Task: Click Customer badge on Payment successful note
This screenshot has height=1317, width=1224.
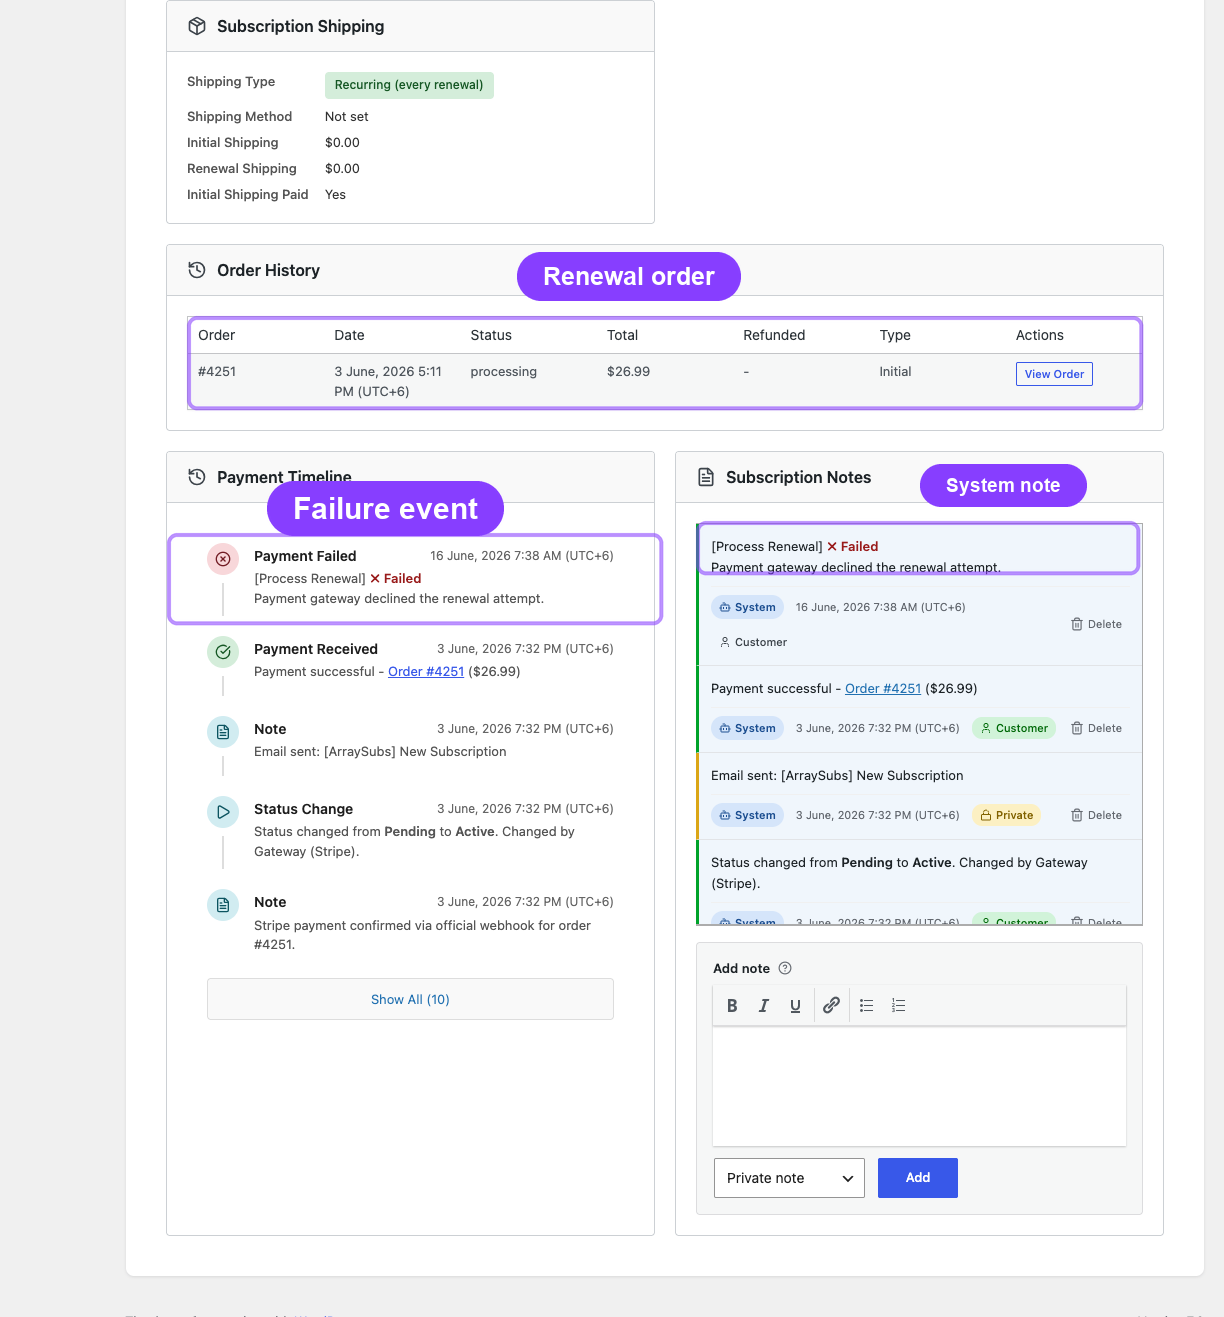Action: tap(1014, 728)
